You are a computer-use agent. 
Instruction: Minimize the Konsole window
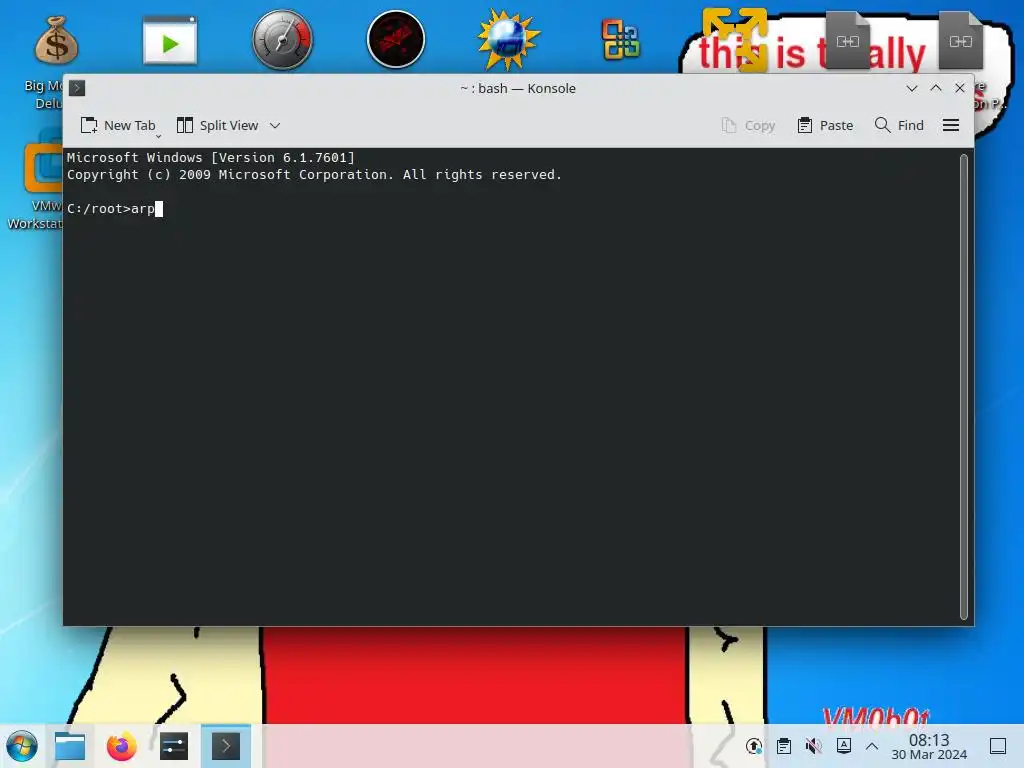[912, 88]
